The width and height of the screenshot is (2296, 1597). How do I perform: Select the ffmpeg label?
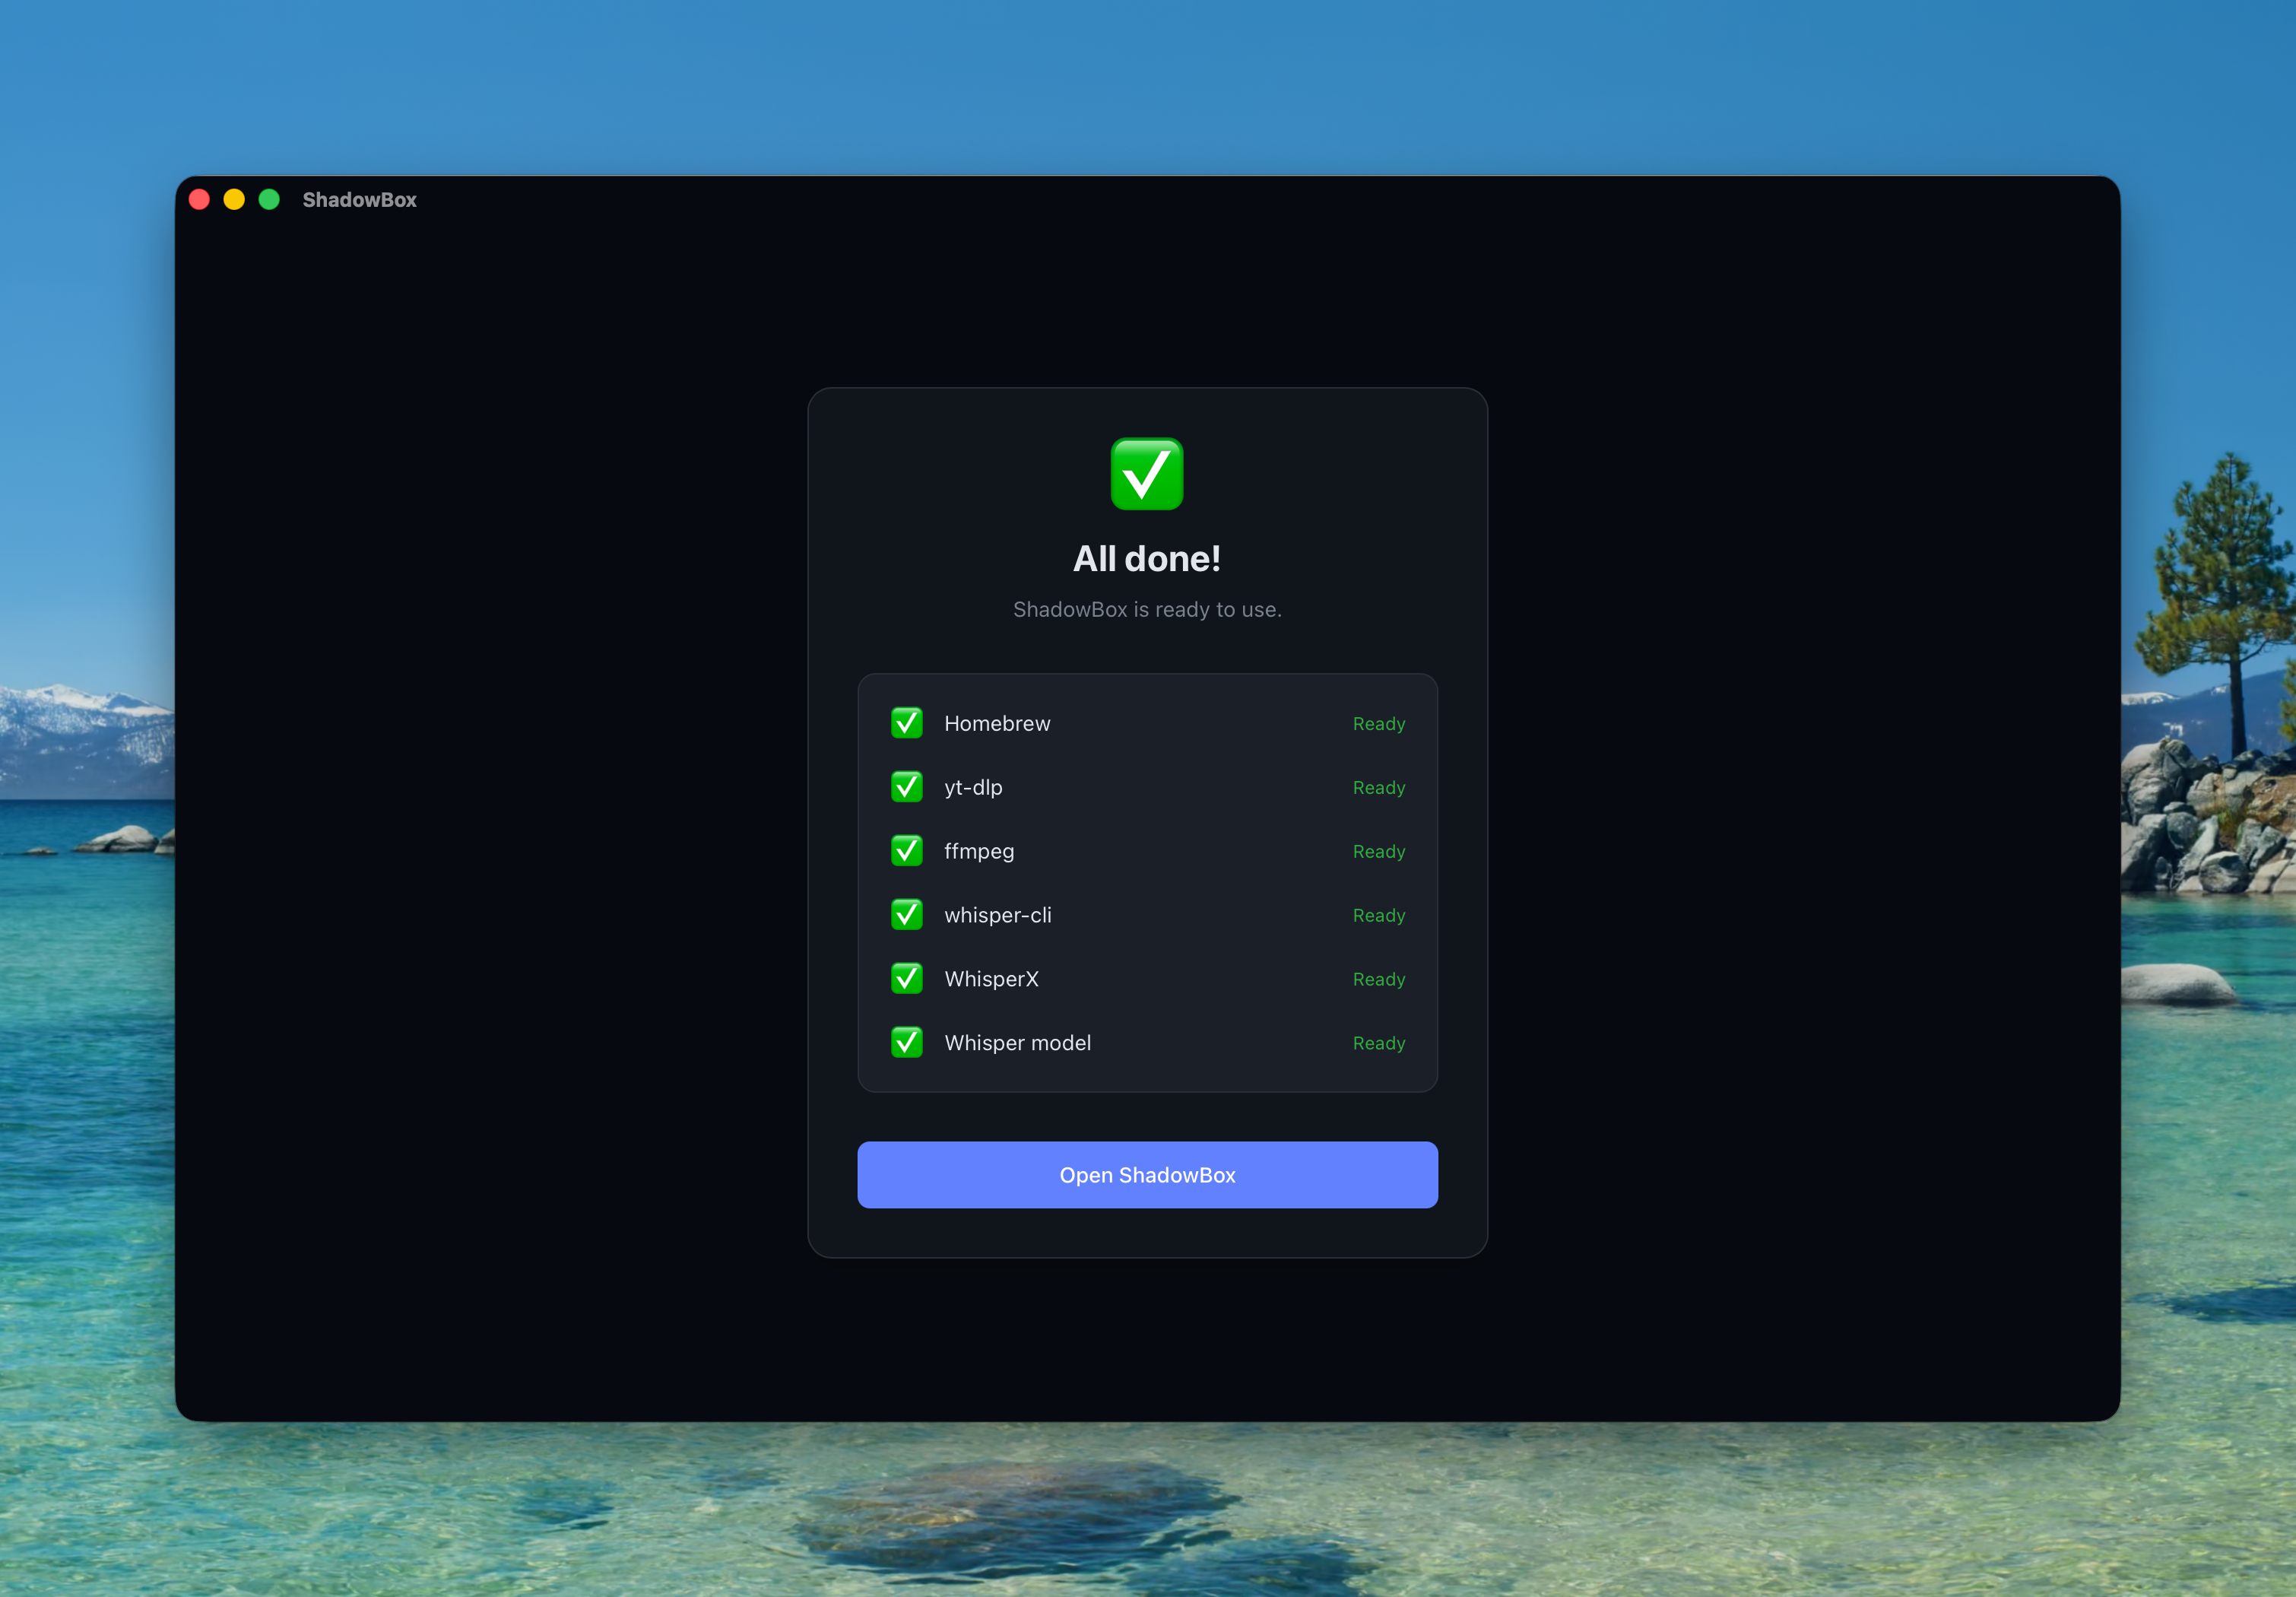click(979, 851)
